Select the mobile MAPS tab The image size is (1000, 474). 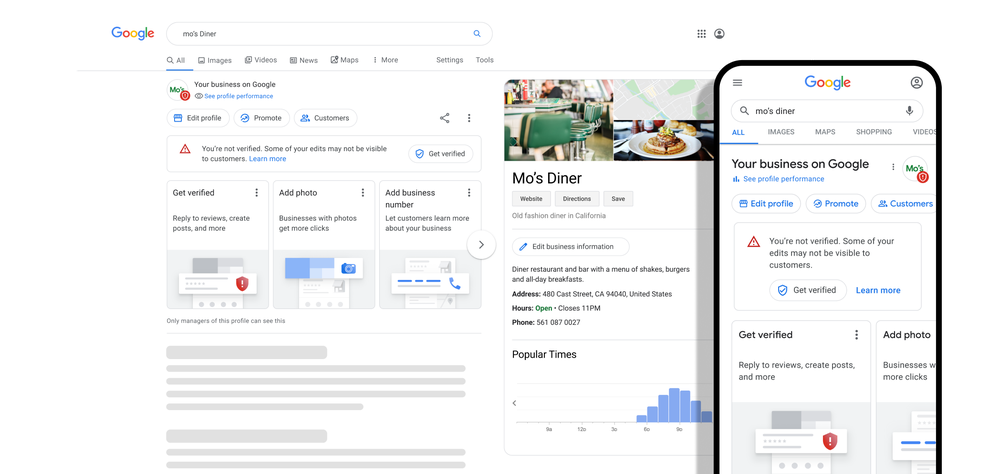pos(825,132)
